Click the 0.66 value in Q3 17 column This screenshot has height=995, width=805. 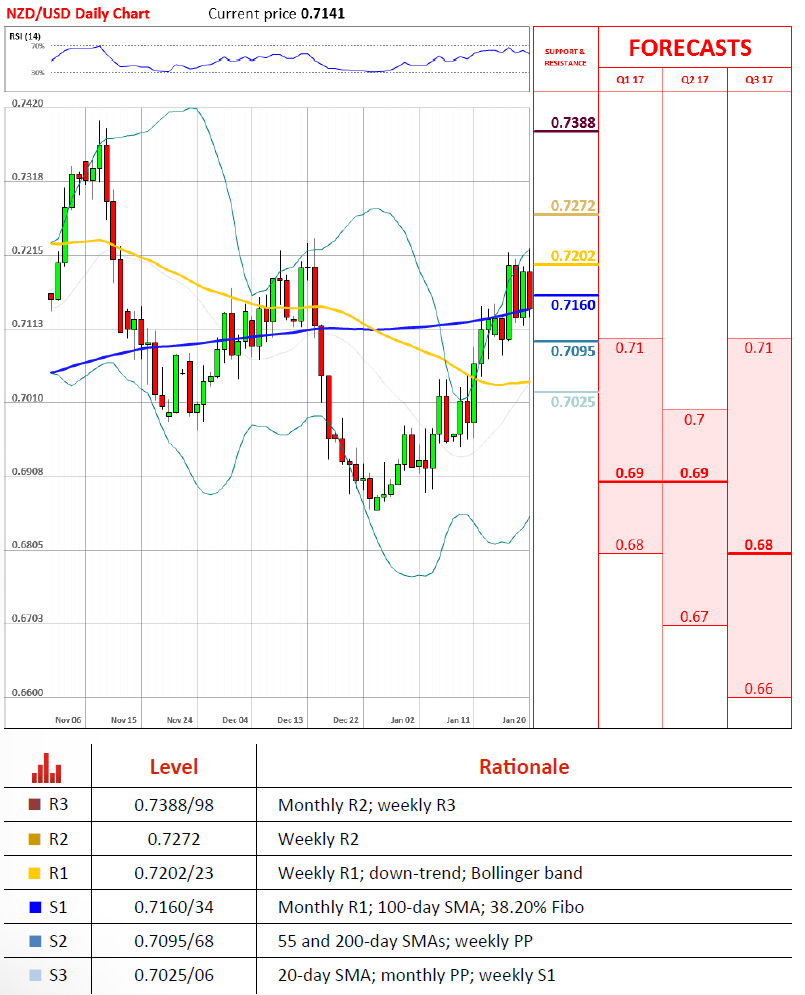coord(759,689)
